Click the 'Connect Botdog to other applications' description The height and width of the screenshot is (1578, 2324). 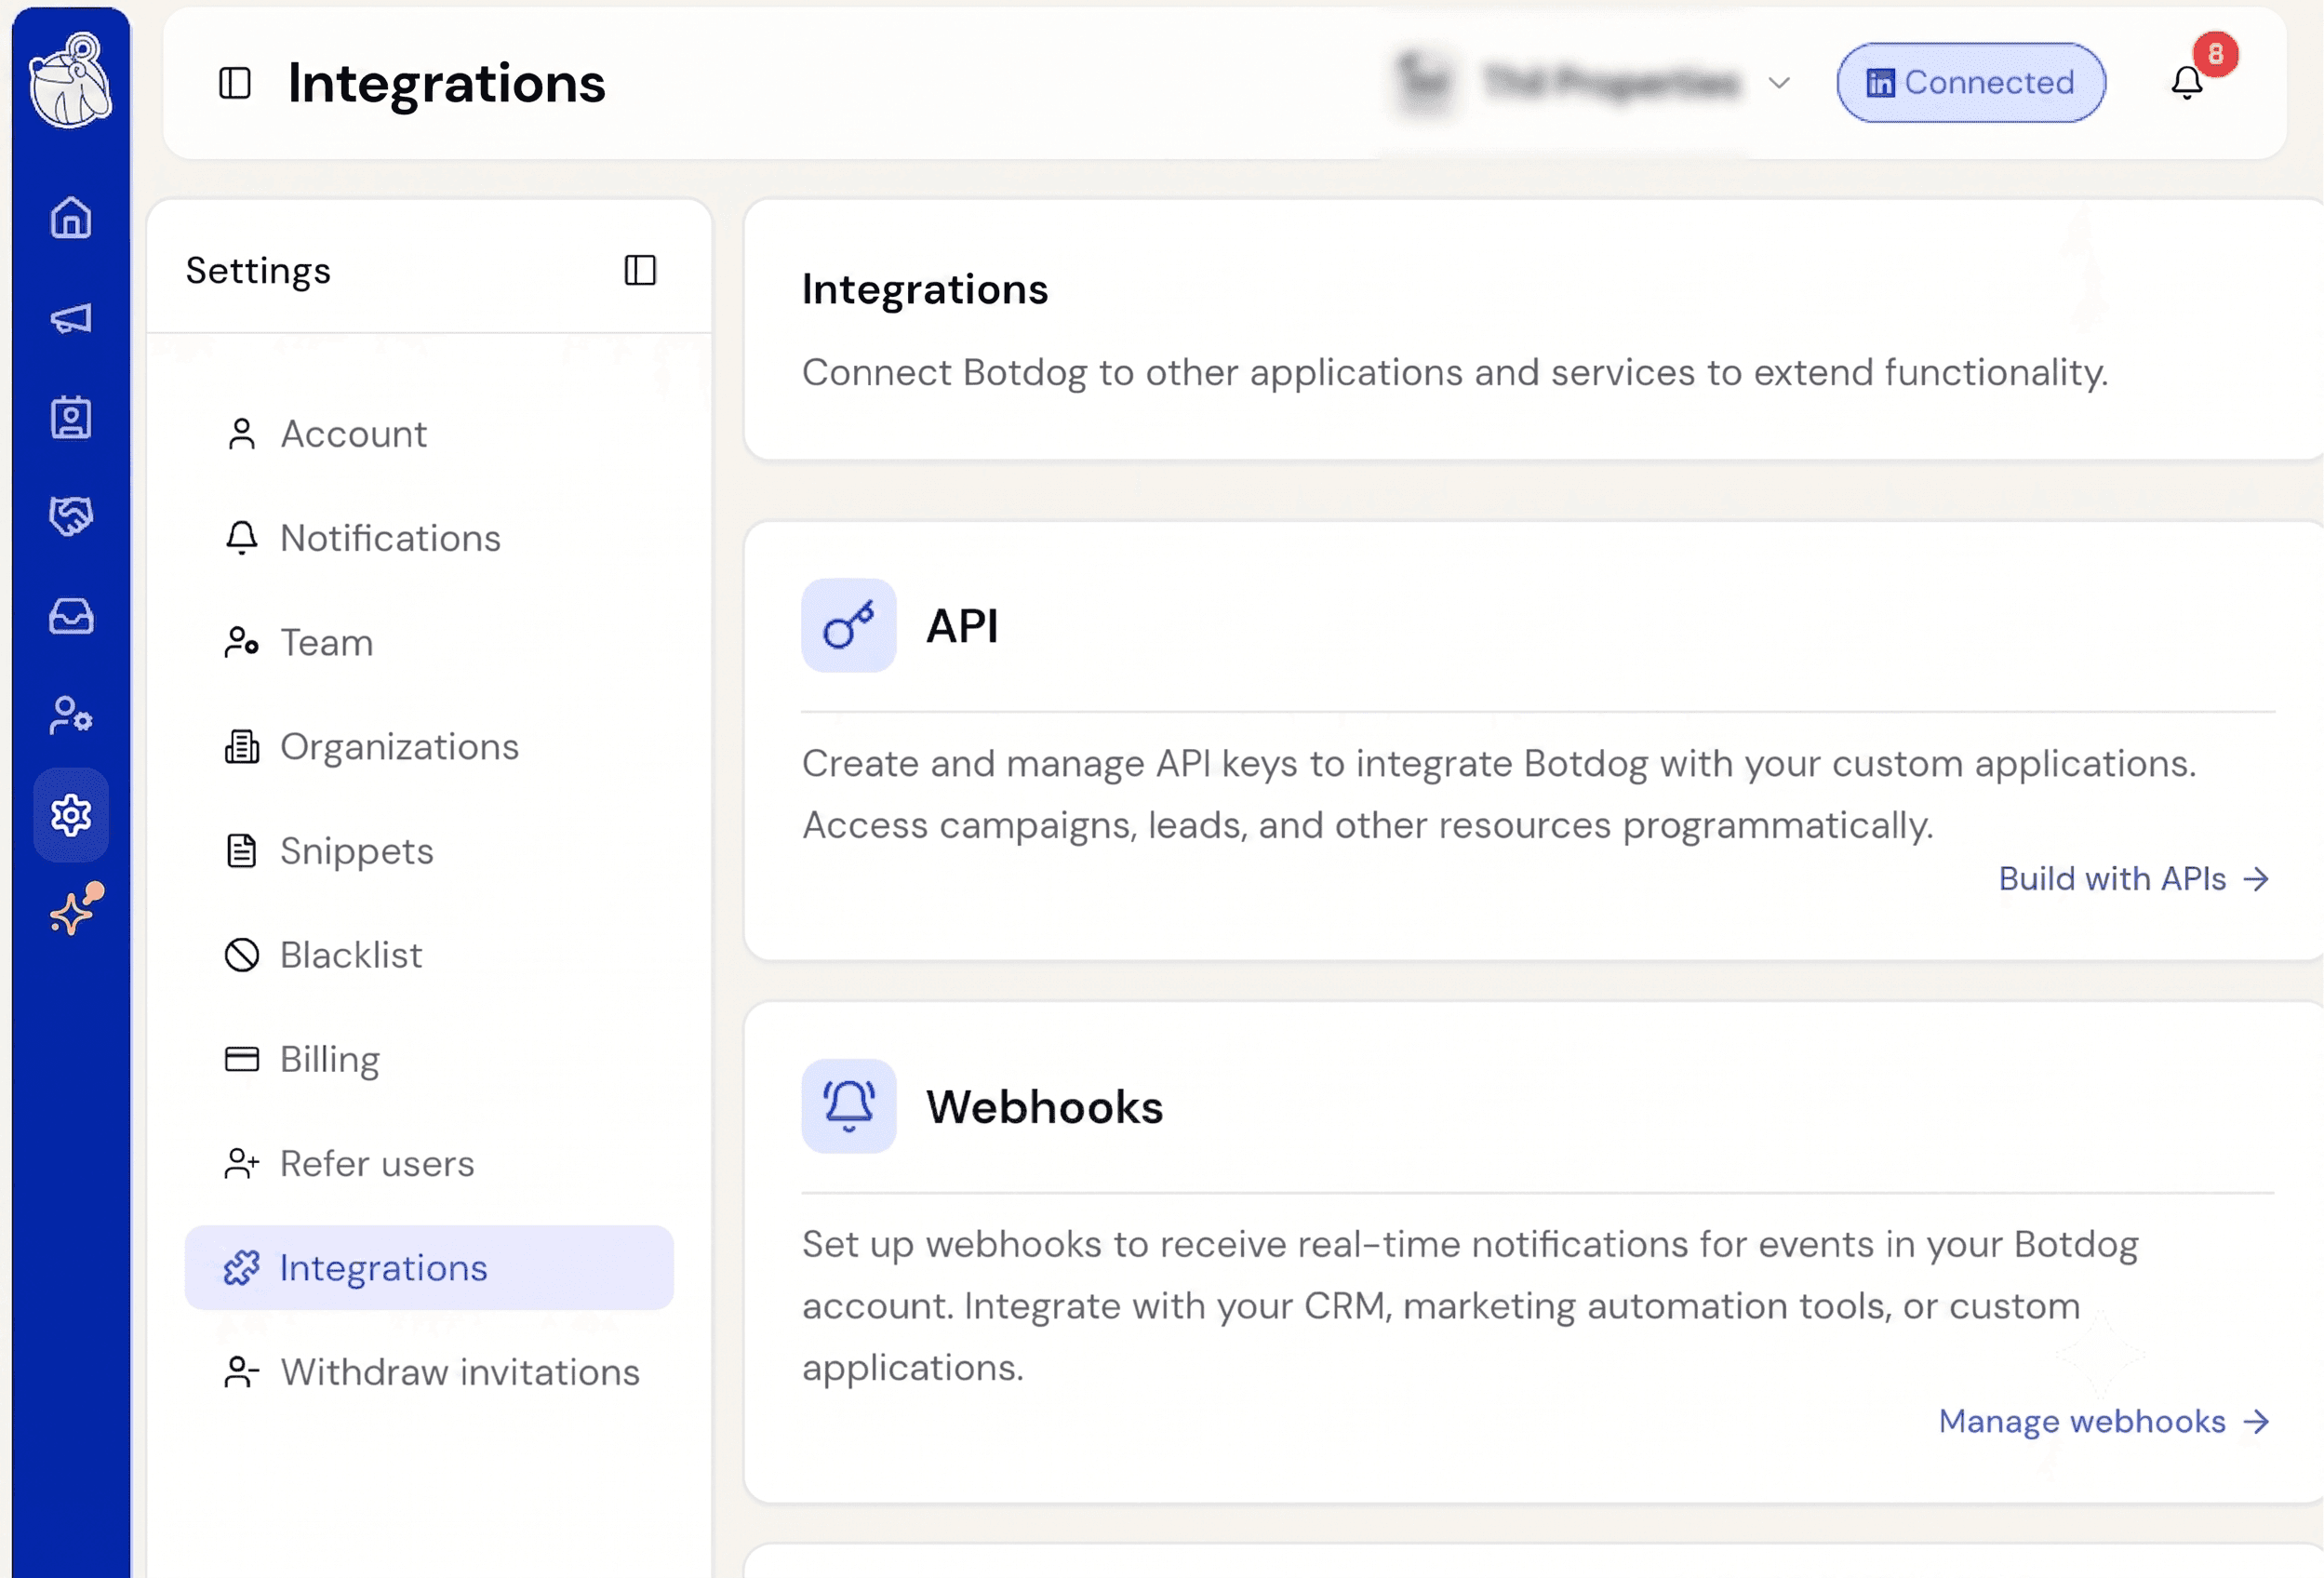pos(1455,372)
